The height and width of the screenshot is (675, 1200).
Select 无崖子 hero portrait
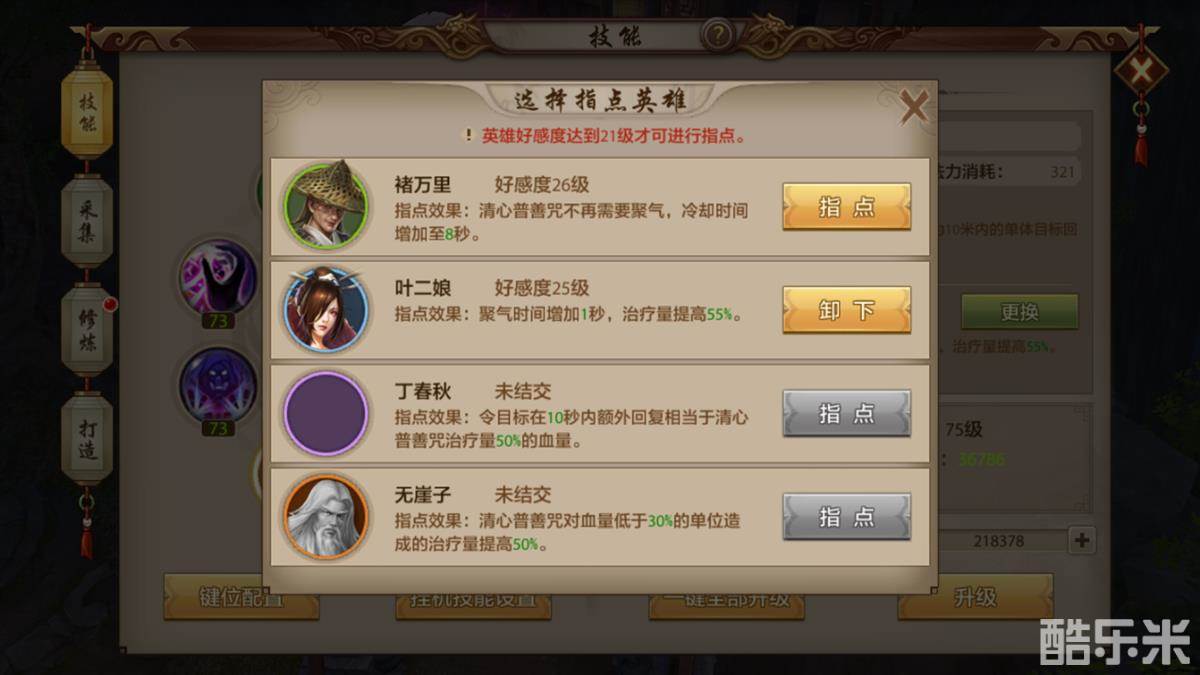[326, 517]
